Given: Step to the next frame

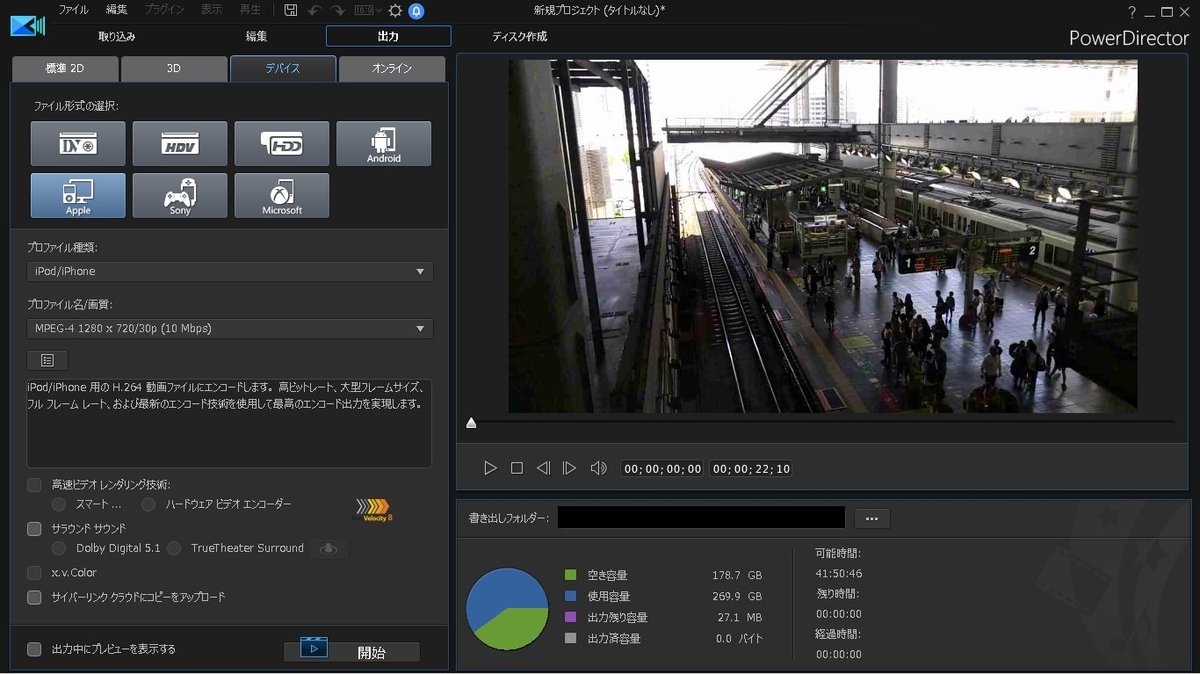Looking at the screenshot, I should [x=569, y=468].
